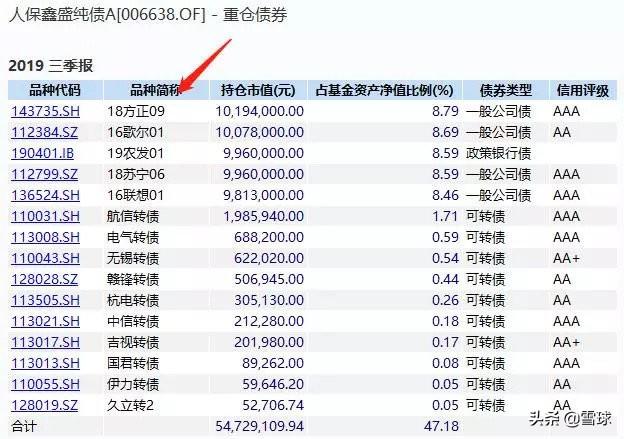Select the 136524.SH code link
Screen dimensions: 624x439
point(45,195)
